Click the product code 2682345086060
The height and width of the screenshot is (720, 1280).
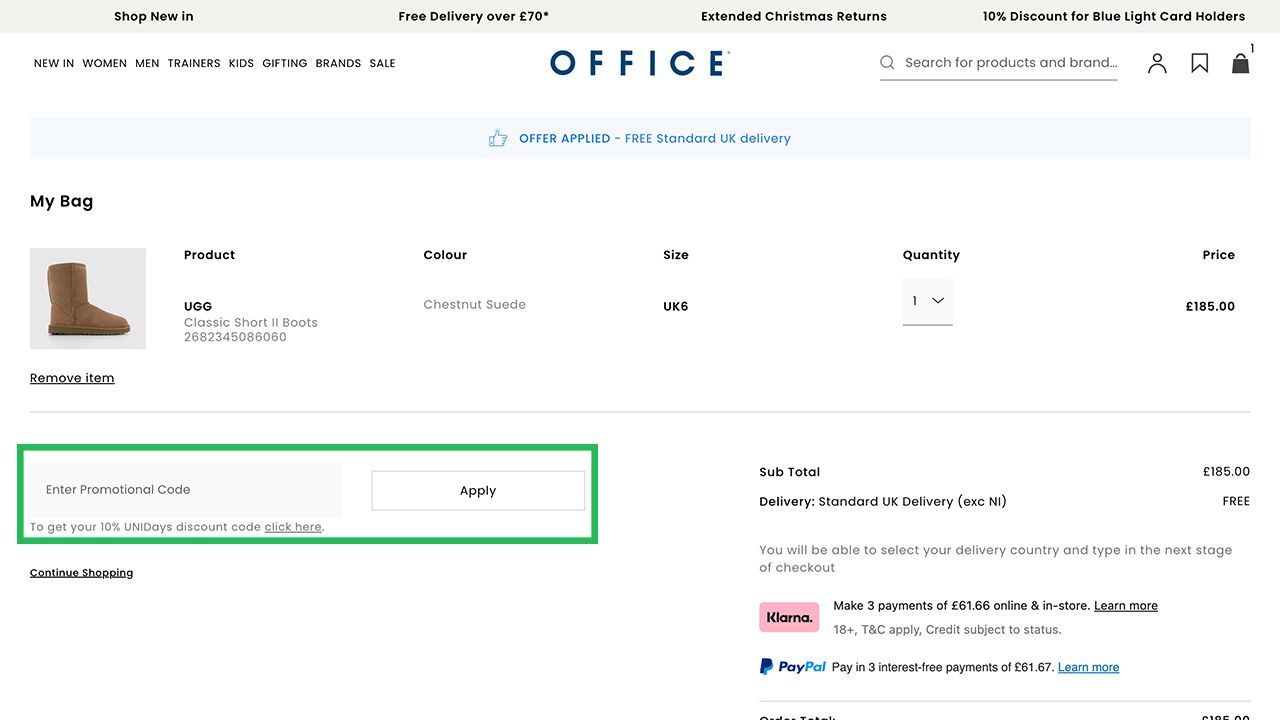pos(235,337)
